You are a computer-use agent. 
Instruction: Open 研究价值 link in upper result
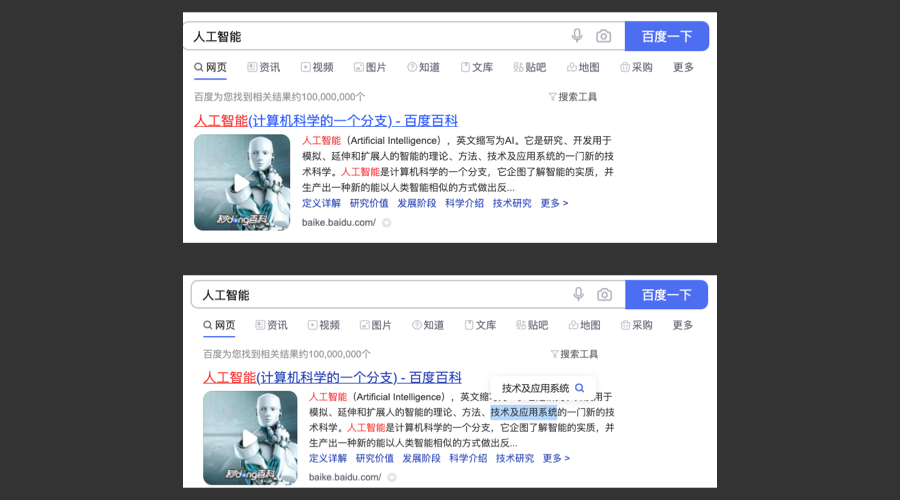369,203
